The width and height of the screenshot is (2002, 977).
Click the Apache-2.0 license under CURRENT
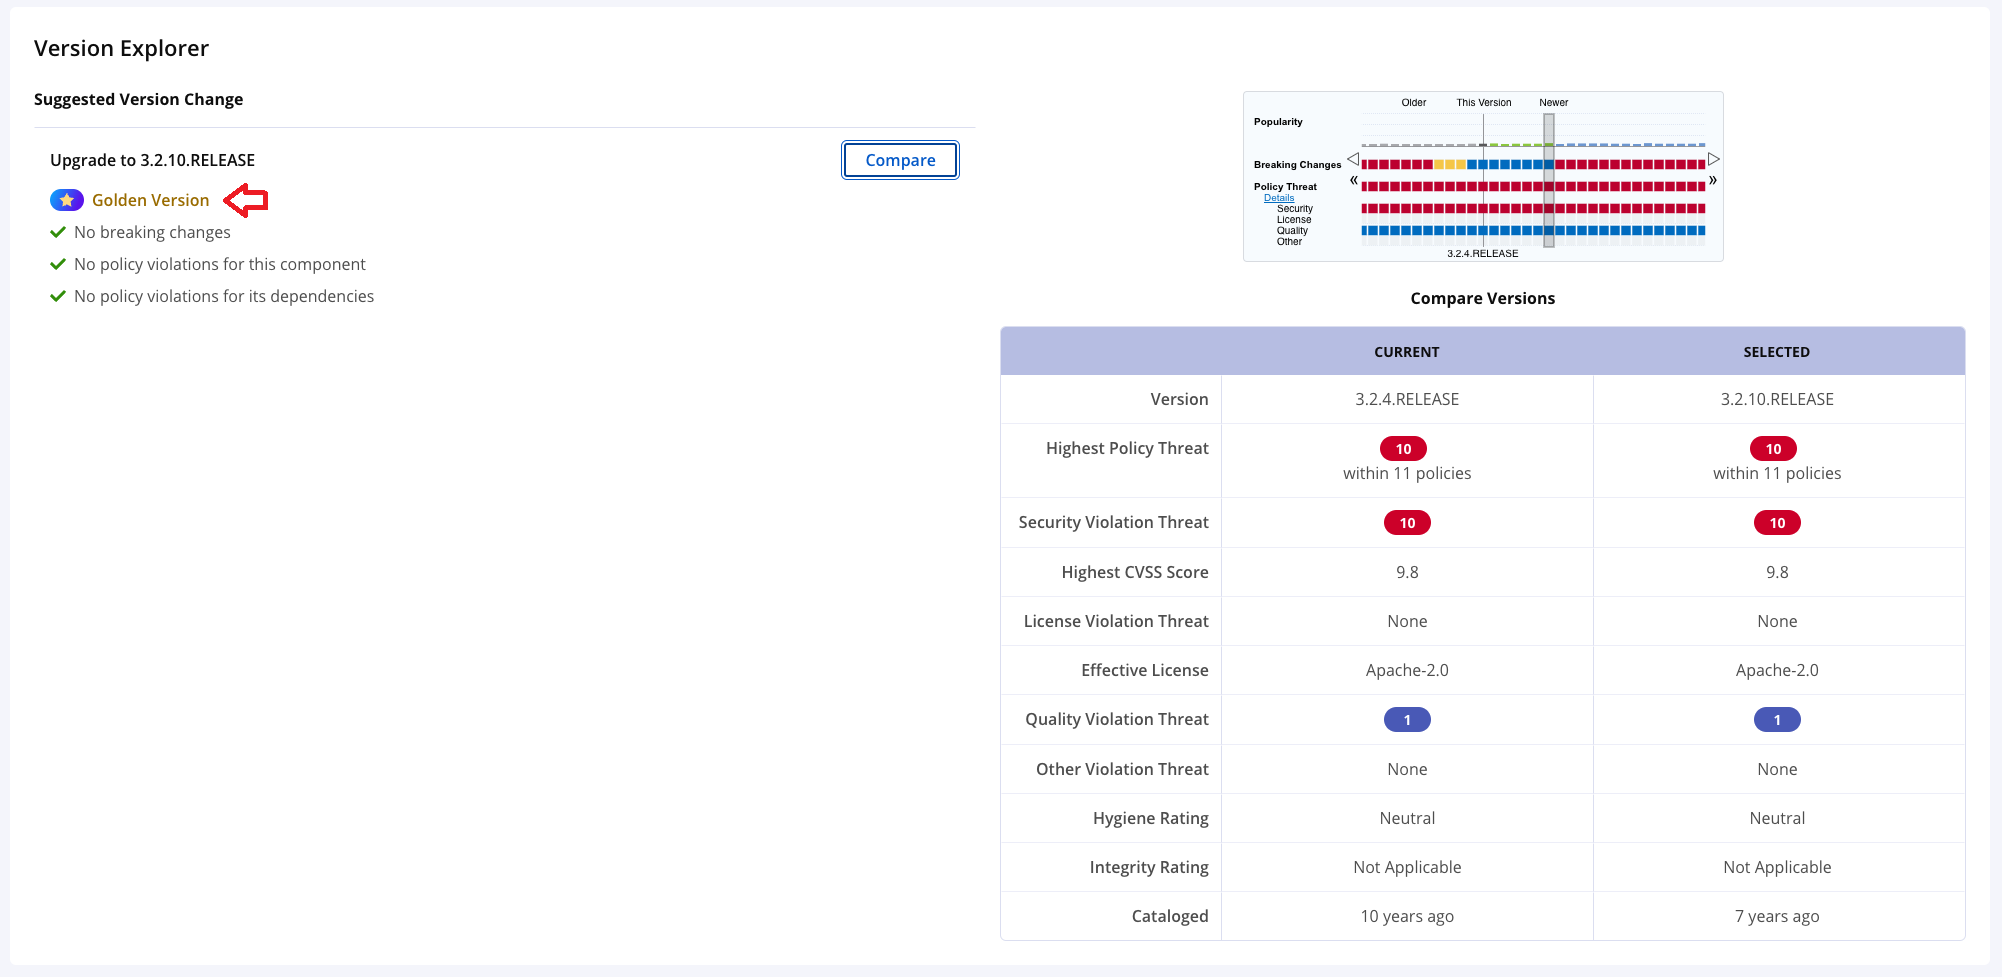click(x=1407, y=670)
